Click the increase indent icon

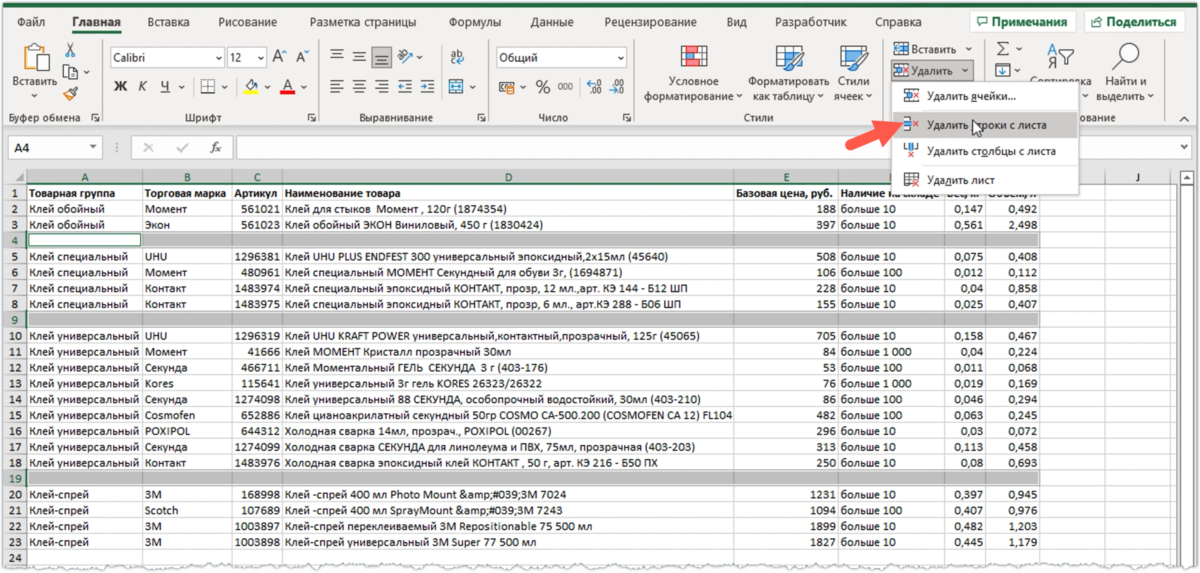[427, 86]
